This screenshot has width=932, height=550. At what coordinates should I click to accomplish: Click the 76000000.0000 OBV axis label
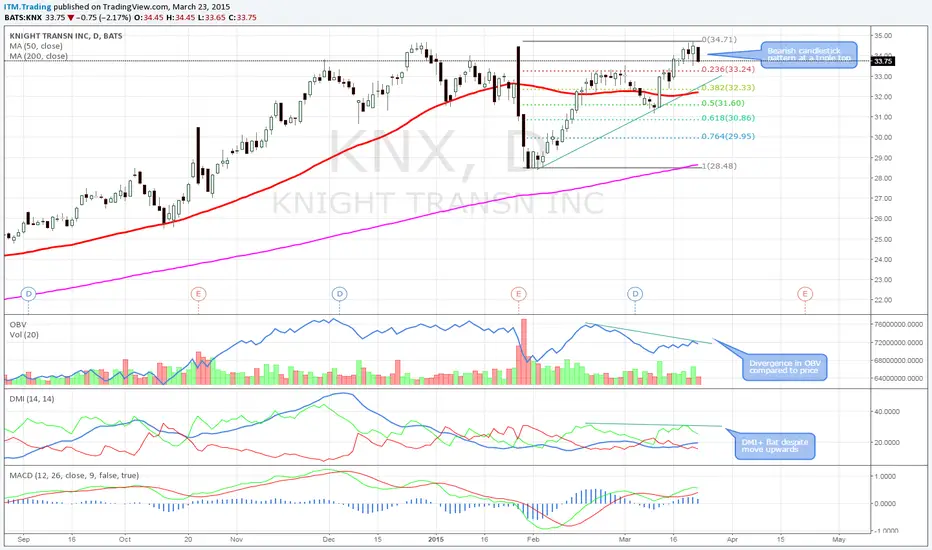(x=898, y=324)
